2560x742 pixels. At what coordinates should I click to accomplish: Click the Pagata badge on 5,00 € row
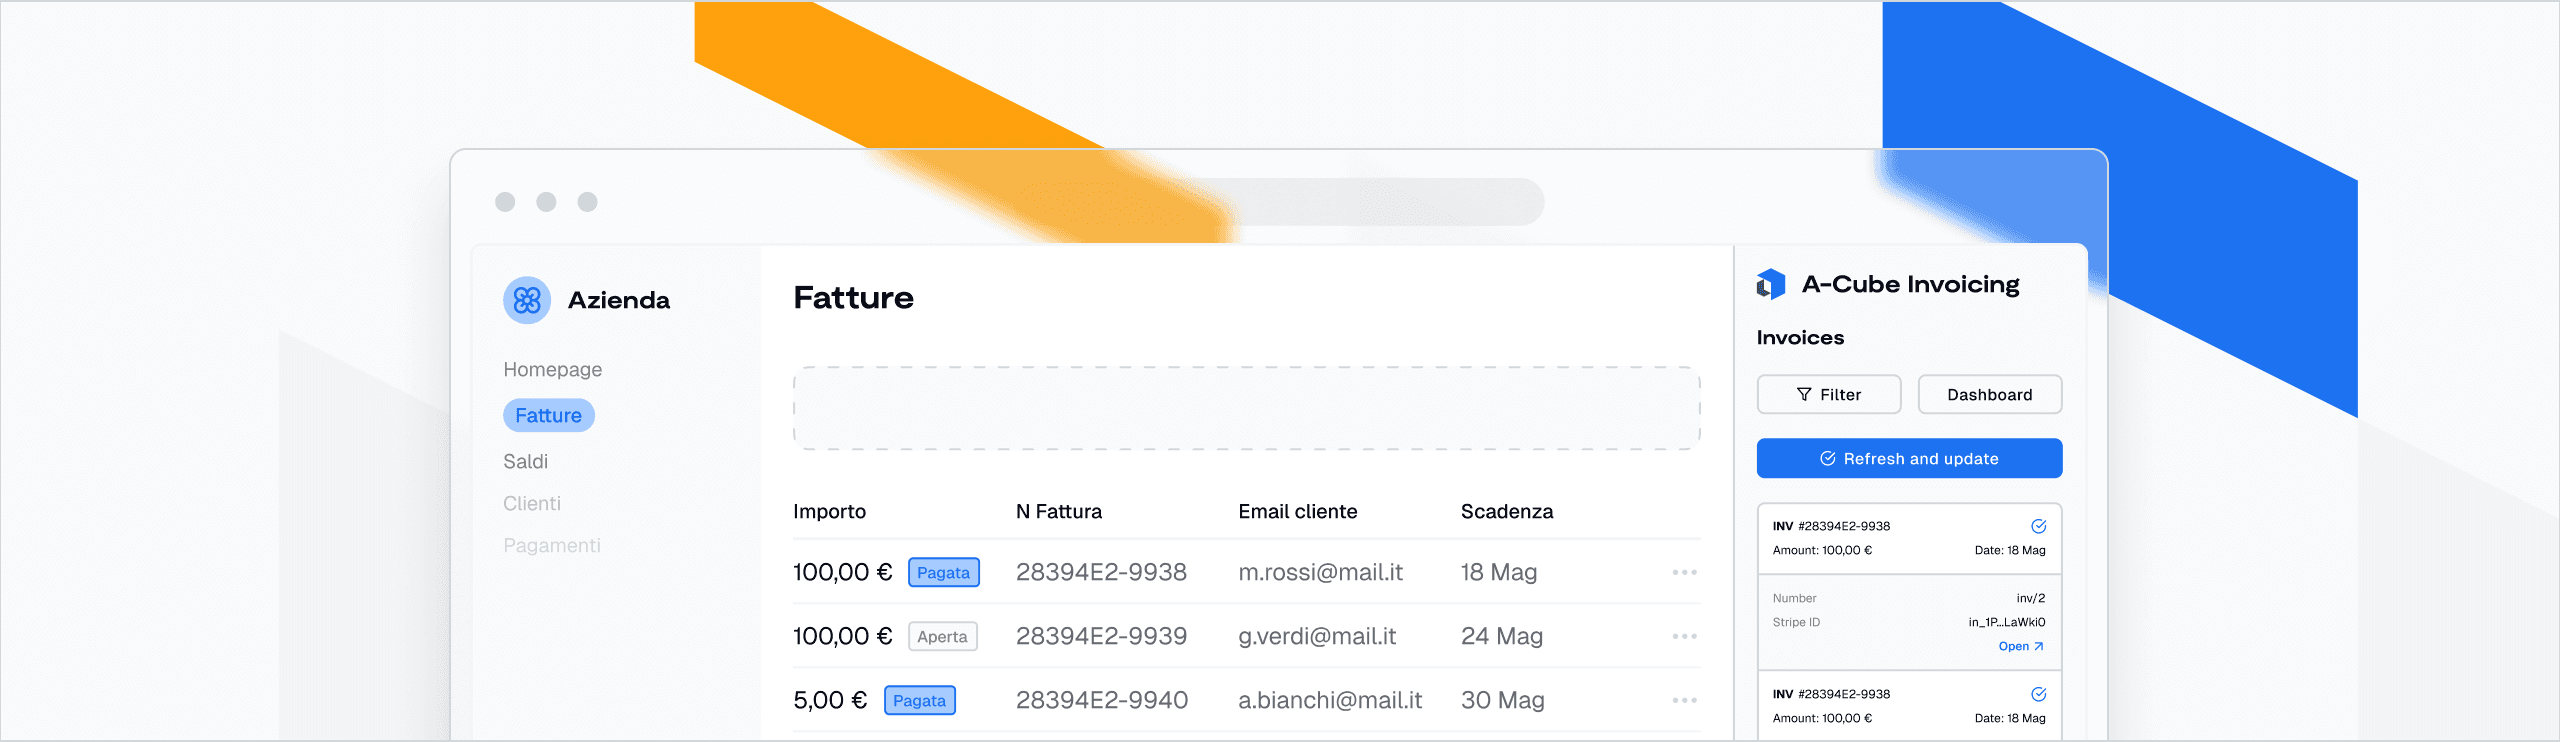click(919, 700)
